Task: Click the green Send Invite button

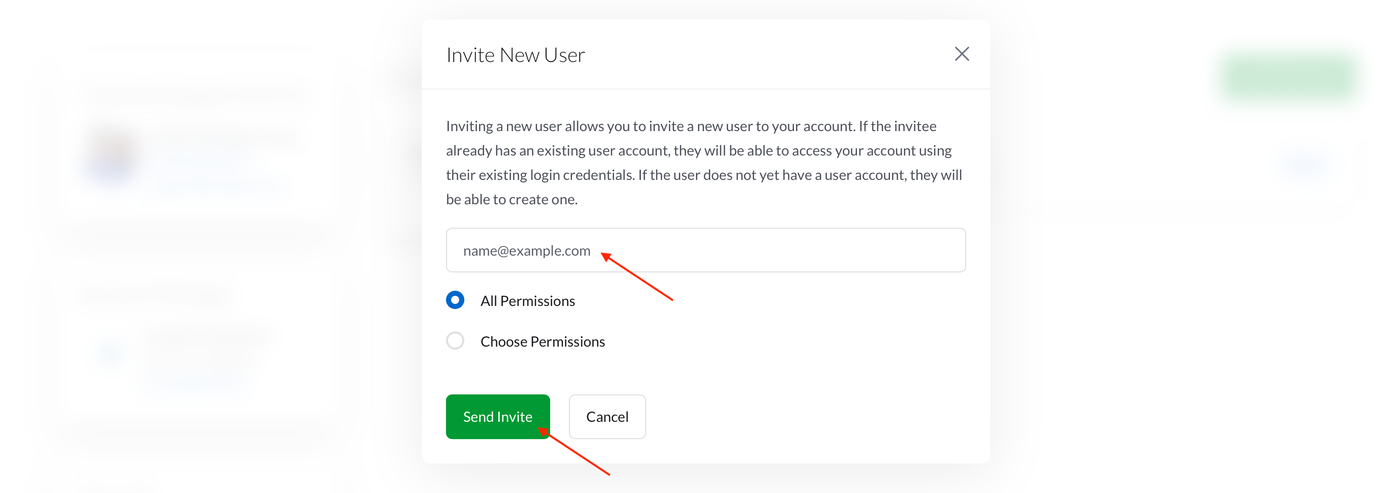Action: coord(497,416)
